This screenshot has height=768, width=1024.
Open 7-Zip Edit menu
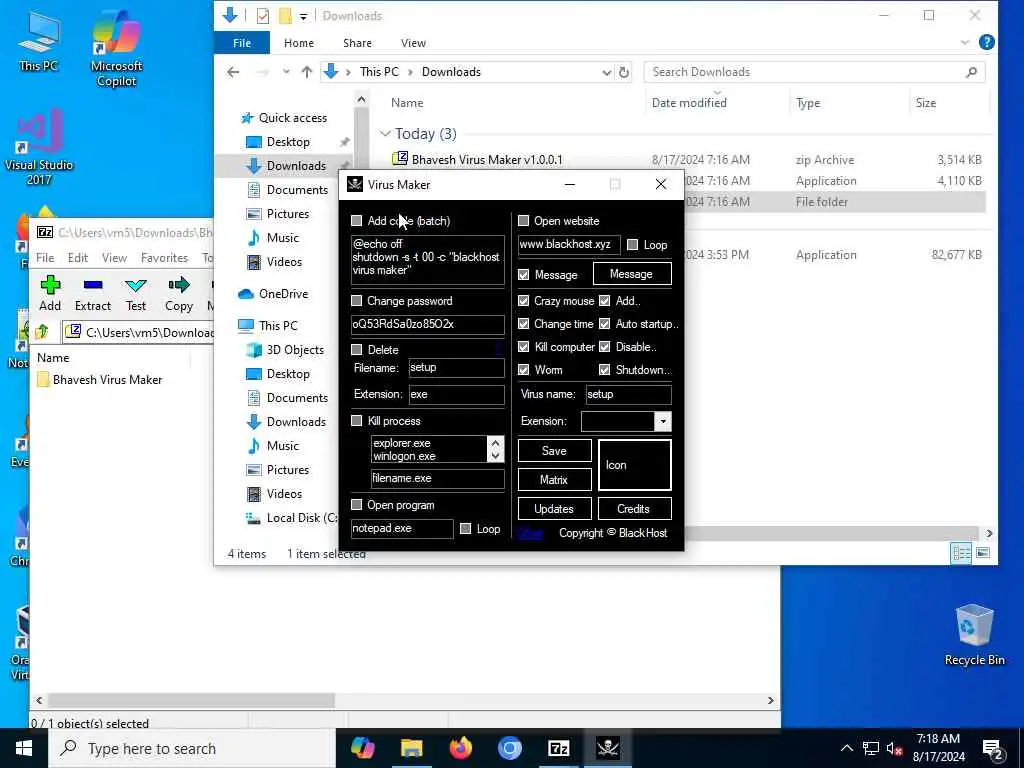(78, 258)
